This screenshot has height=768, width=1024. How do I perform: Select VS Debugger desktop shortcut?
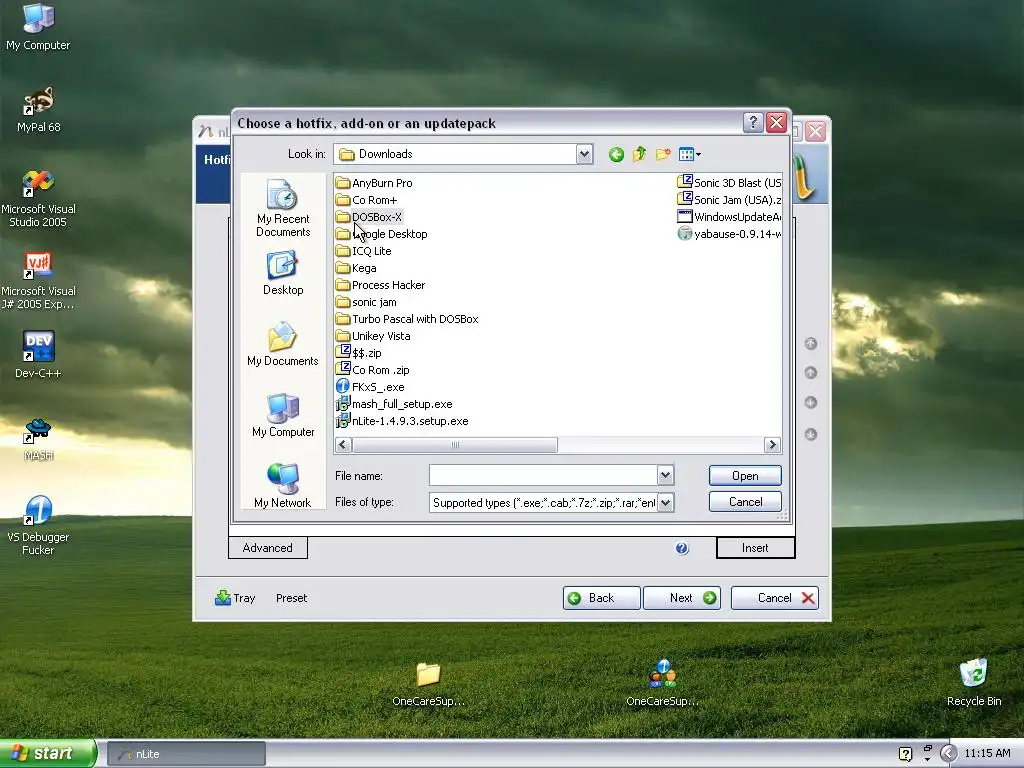tap(39, 526)
